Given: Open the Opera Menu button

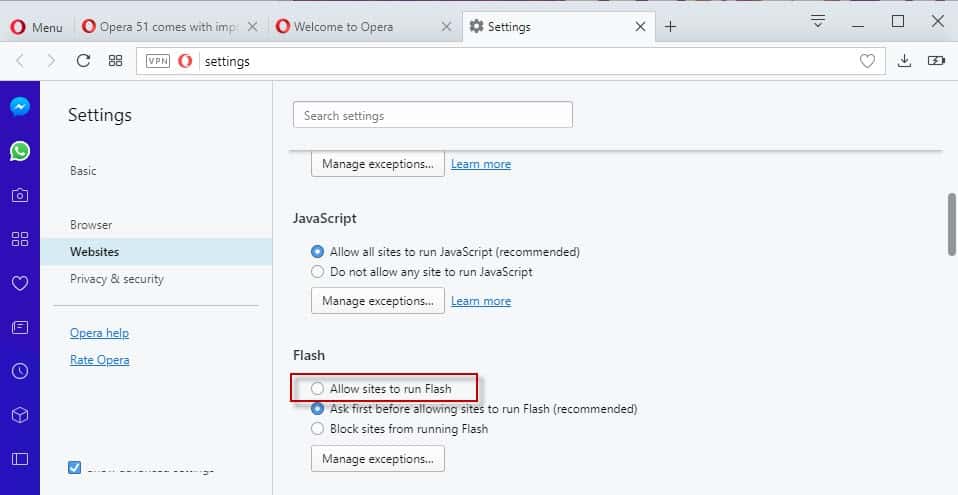Looking at the screenshot, I should tap(37, 27).
